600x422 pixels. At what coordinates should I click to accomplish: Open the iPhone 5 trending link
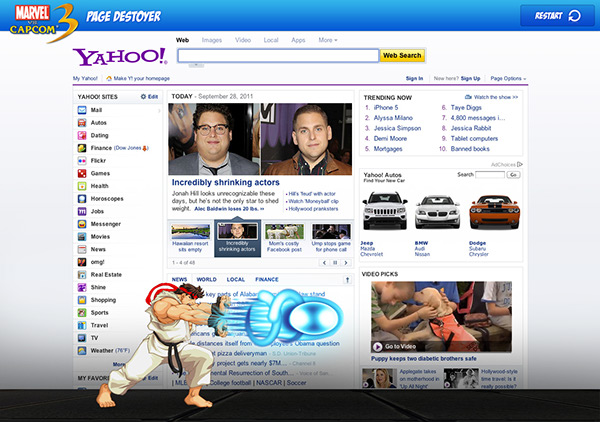[x=386, y=108]
